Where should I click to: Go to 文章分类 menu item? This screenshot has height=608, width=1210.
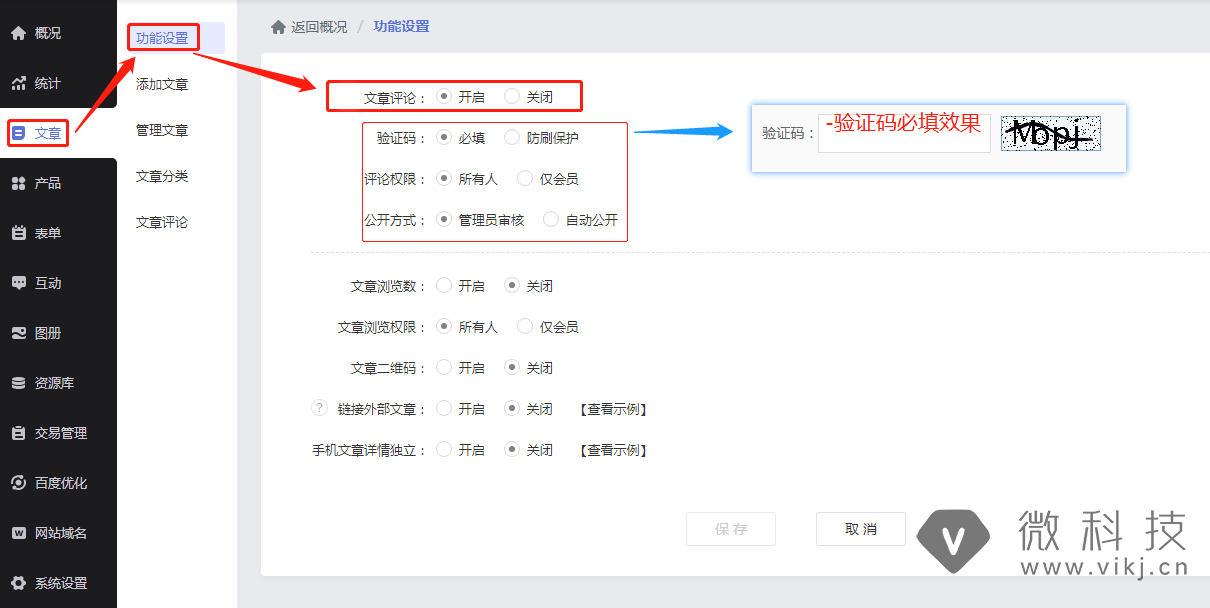[162, 176]
